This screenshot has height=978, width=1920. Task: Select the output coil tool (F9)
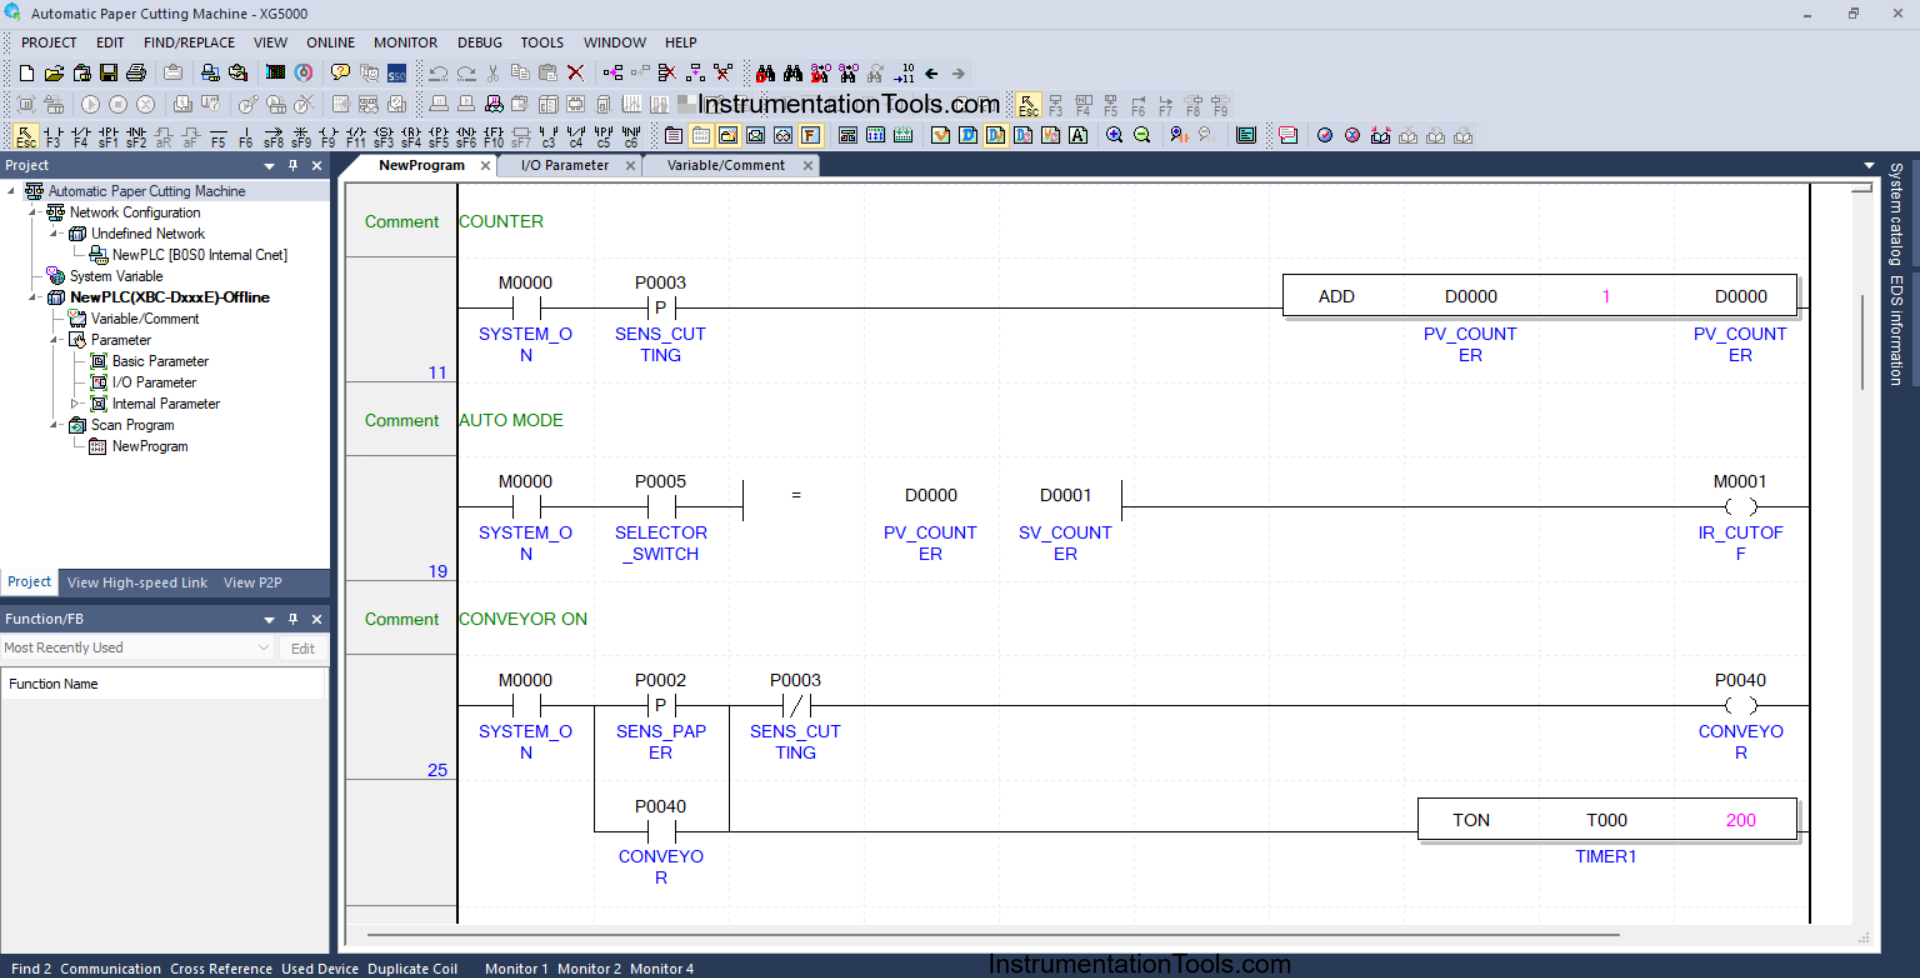point(328,136)
